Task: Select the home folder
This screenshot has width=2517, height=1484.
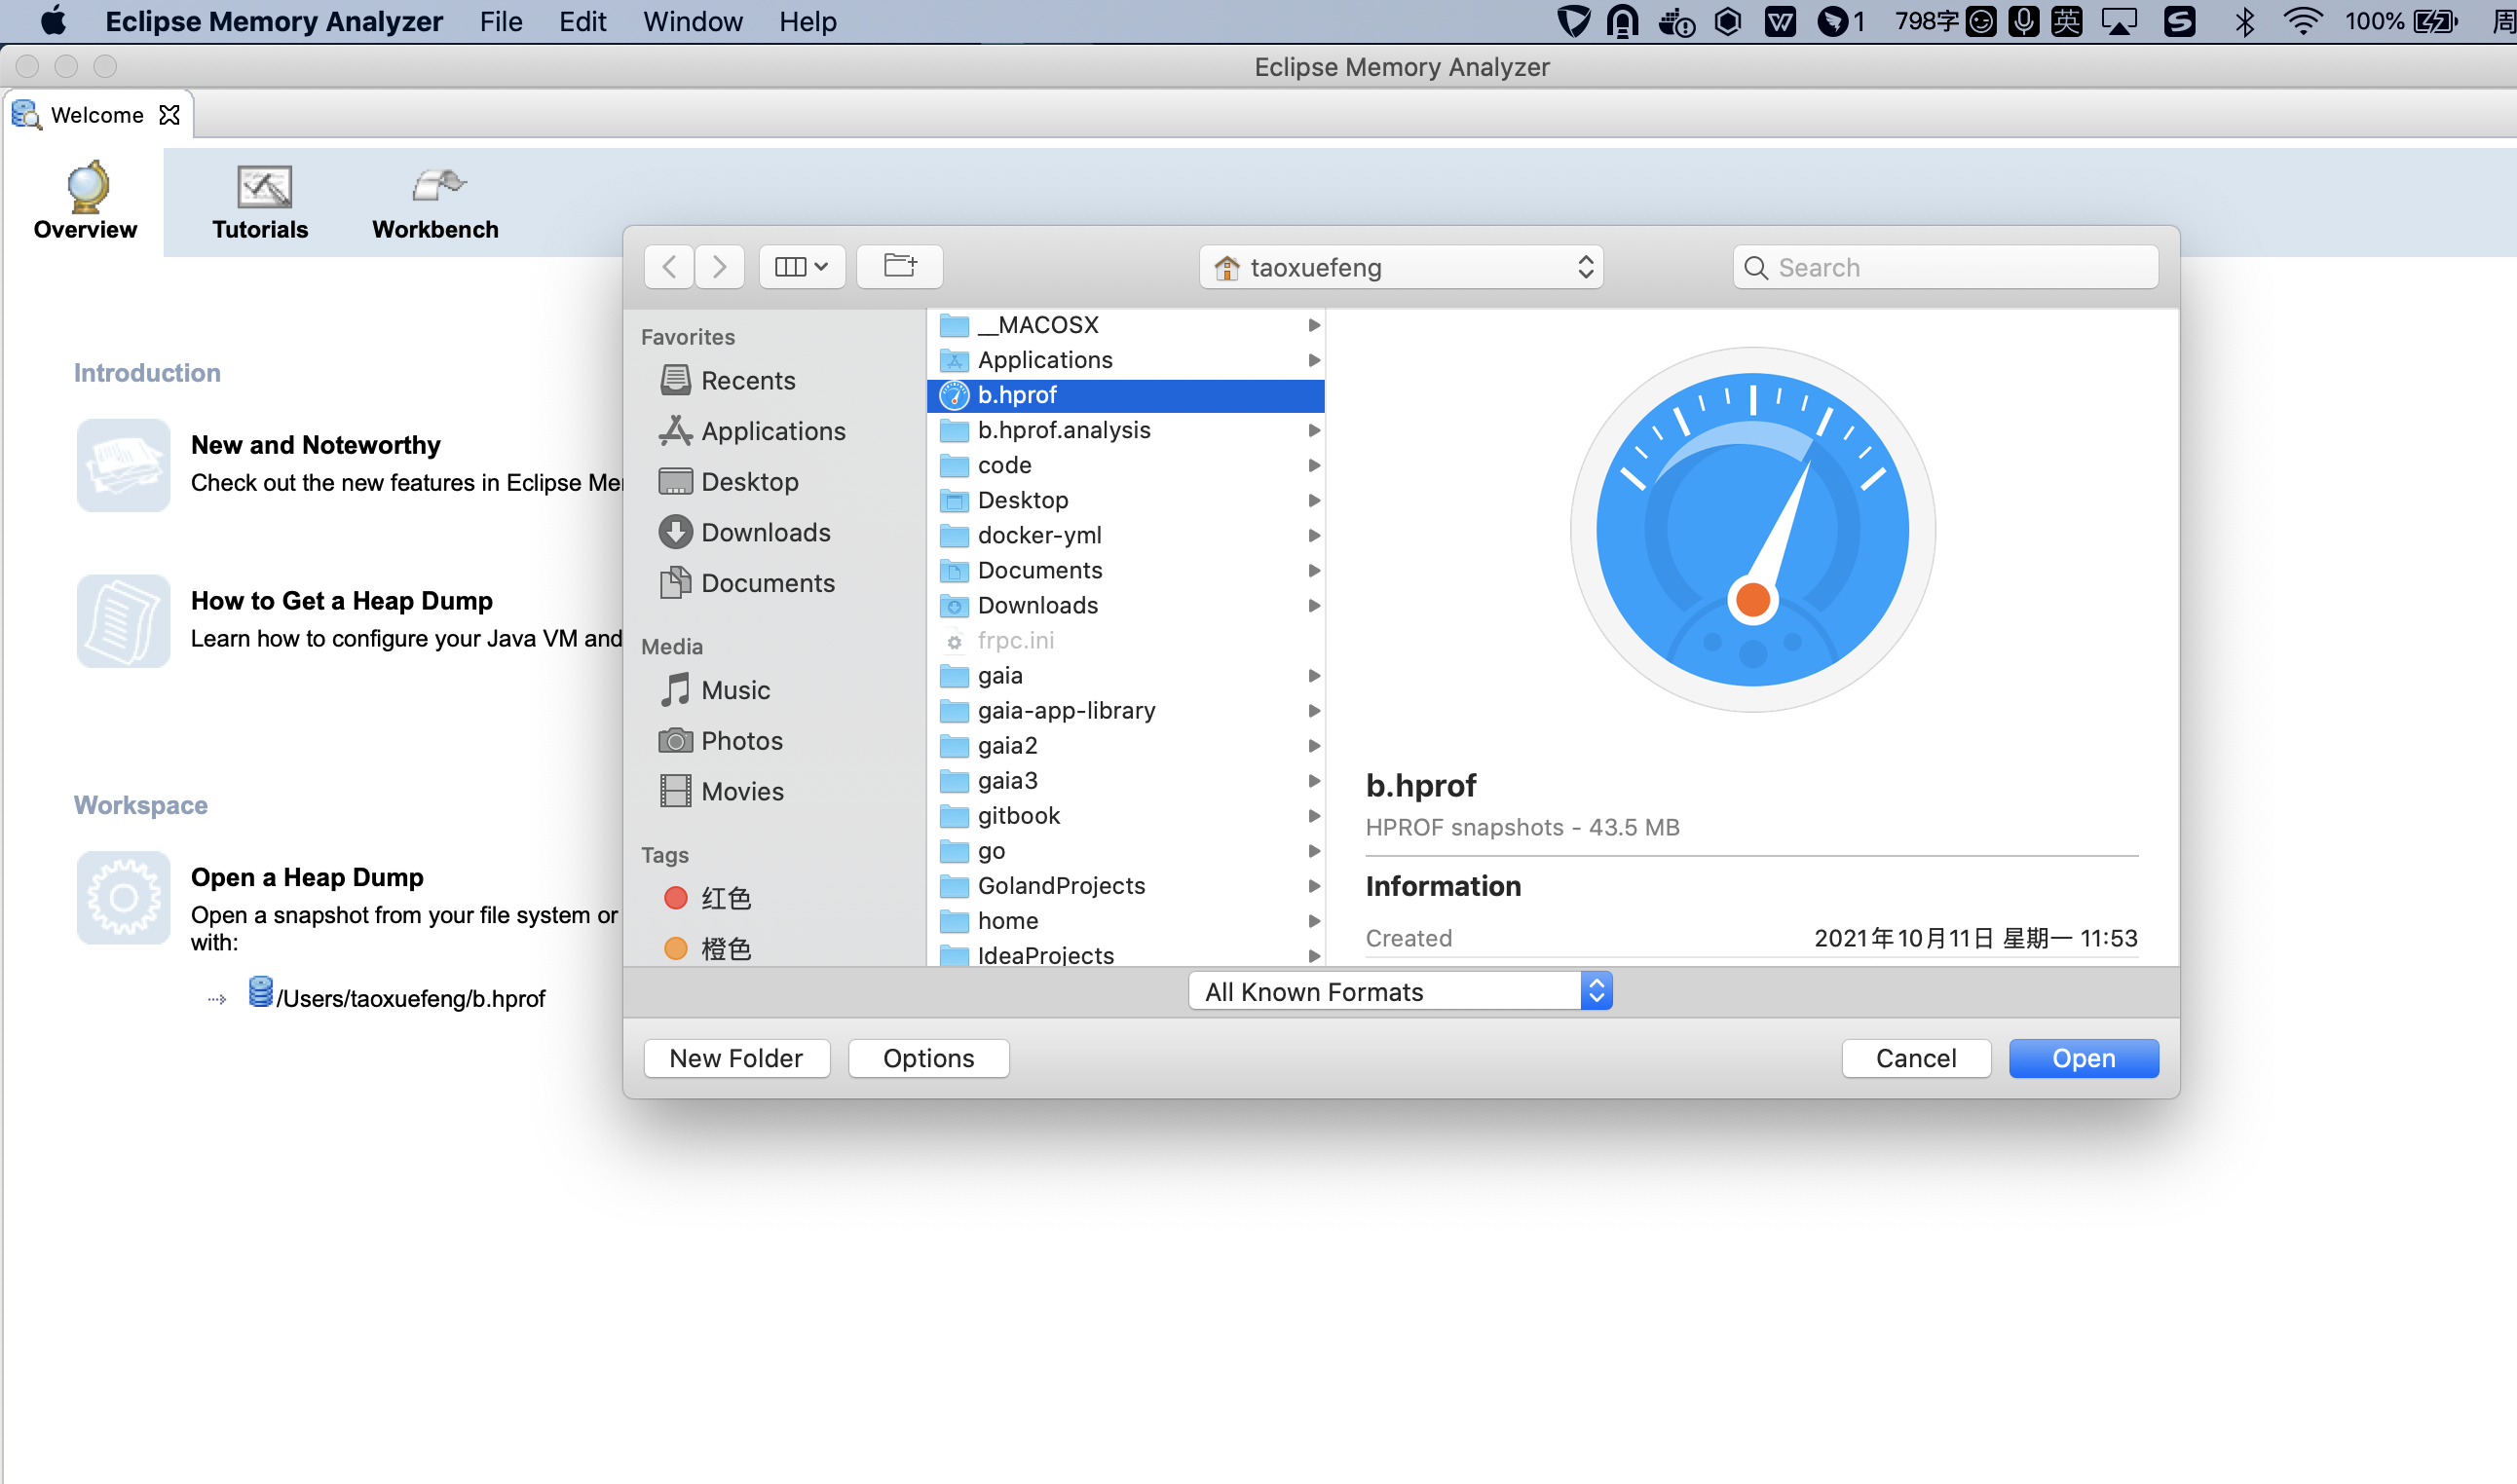Action: (x=1126, y=921)
